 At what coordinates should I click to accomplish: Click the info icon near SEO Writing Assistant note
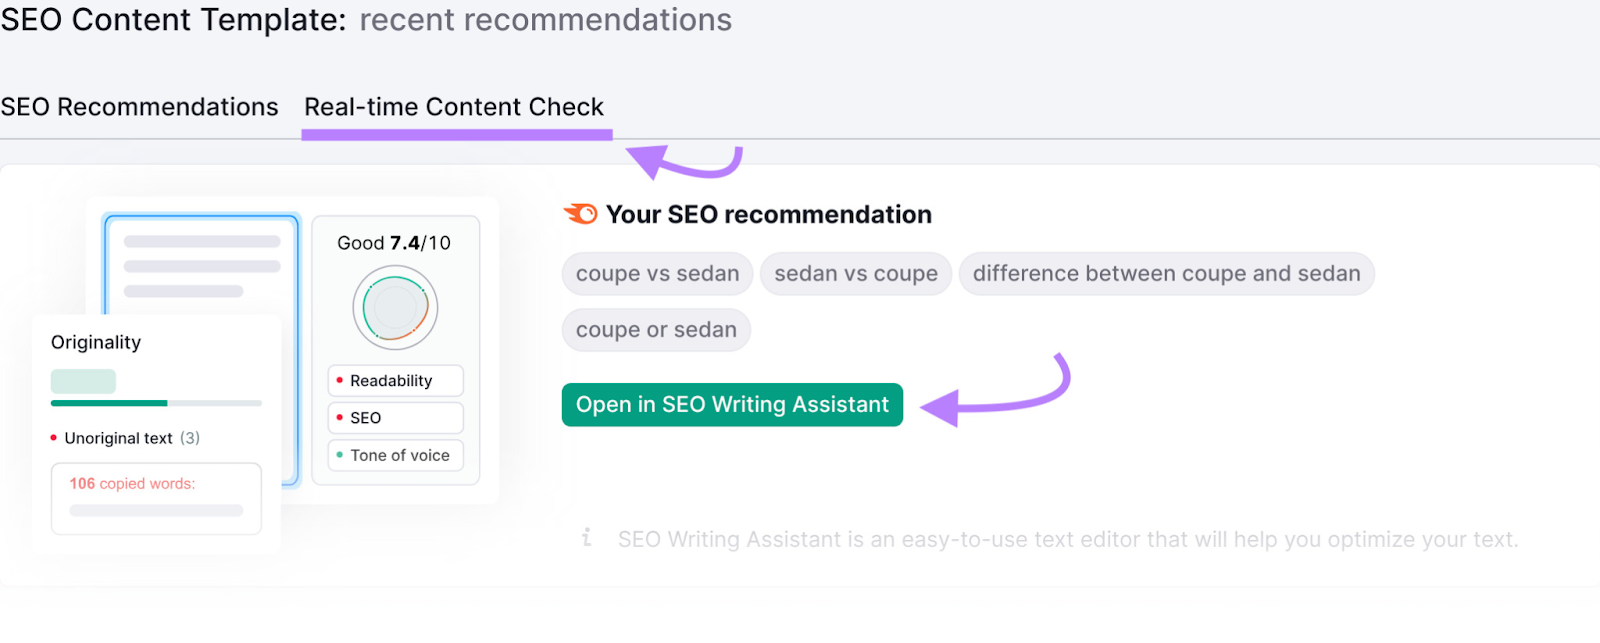pyautogui.click(x=586, y=539)
